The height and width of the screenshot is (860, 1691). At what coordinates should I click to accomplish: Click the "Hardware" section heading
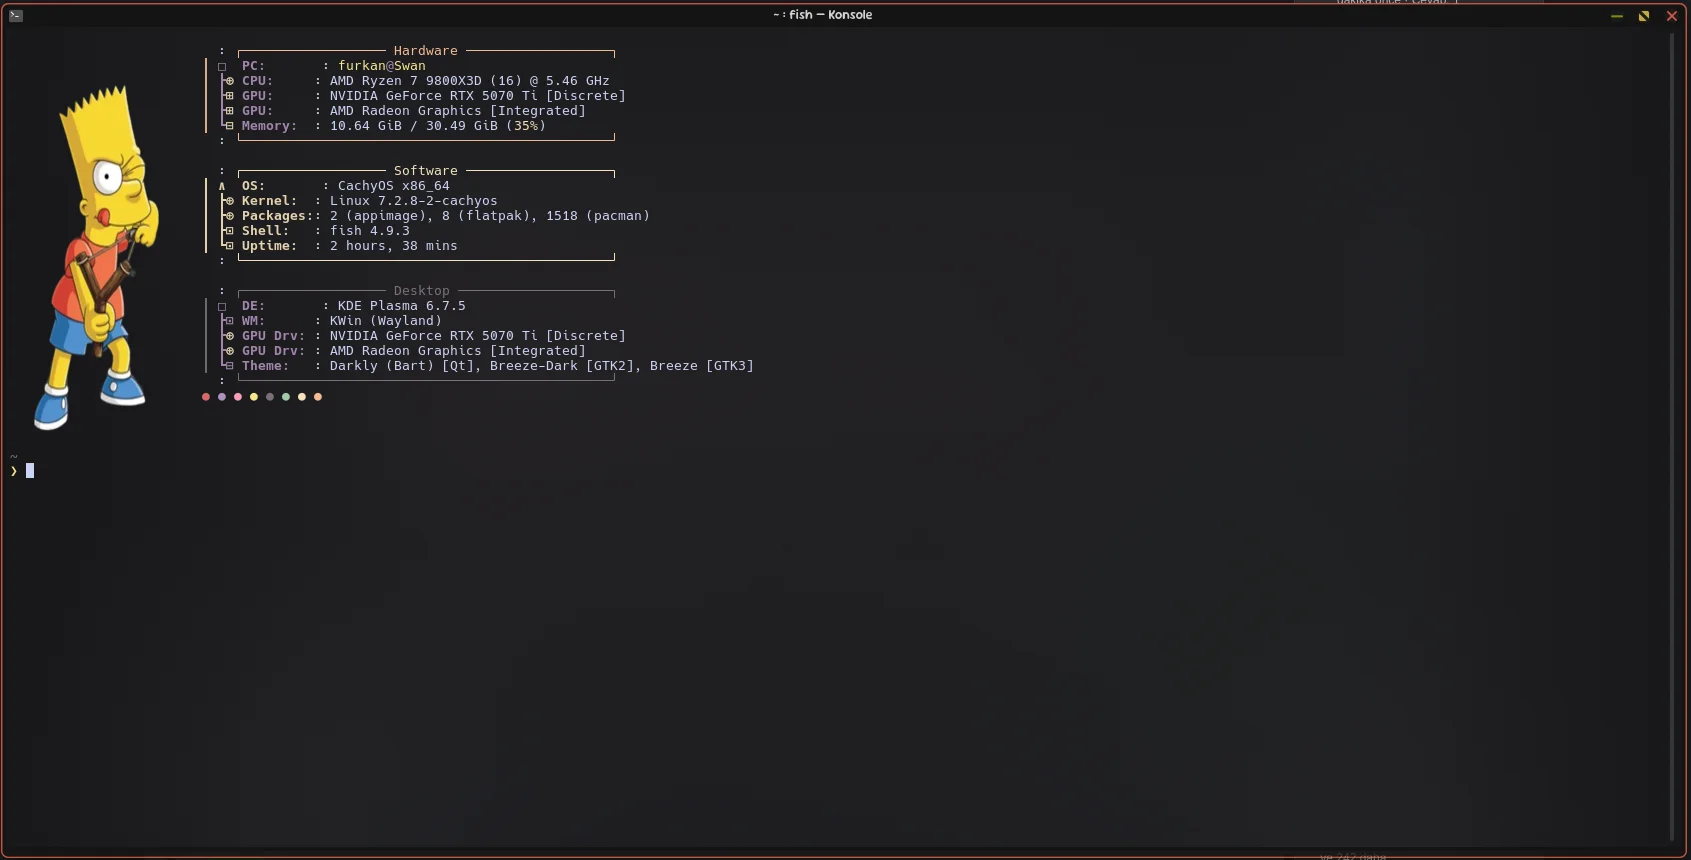coord(426,51)
